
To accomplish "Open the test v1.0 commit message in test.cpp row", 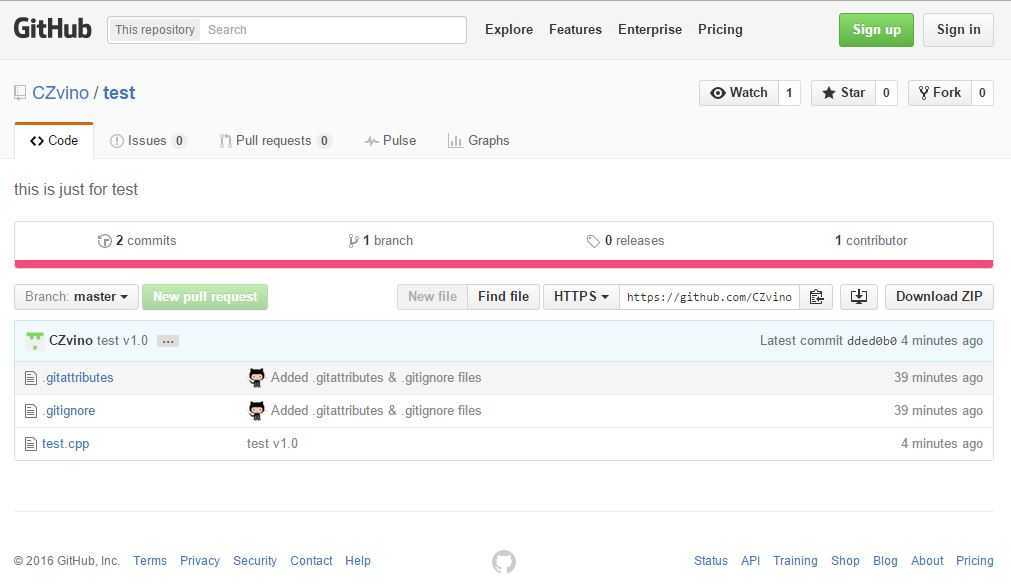I will click(x=272, y=444).
